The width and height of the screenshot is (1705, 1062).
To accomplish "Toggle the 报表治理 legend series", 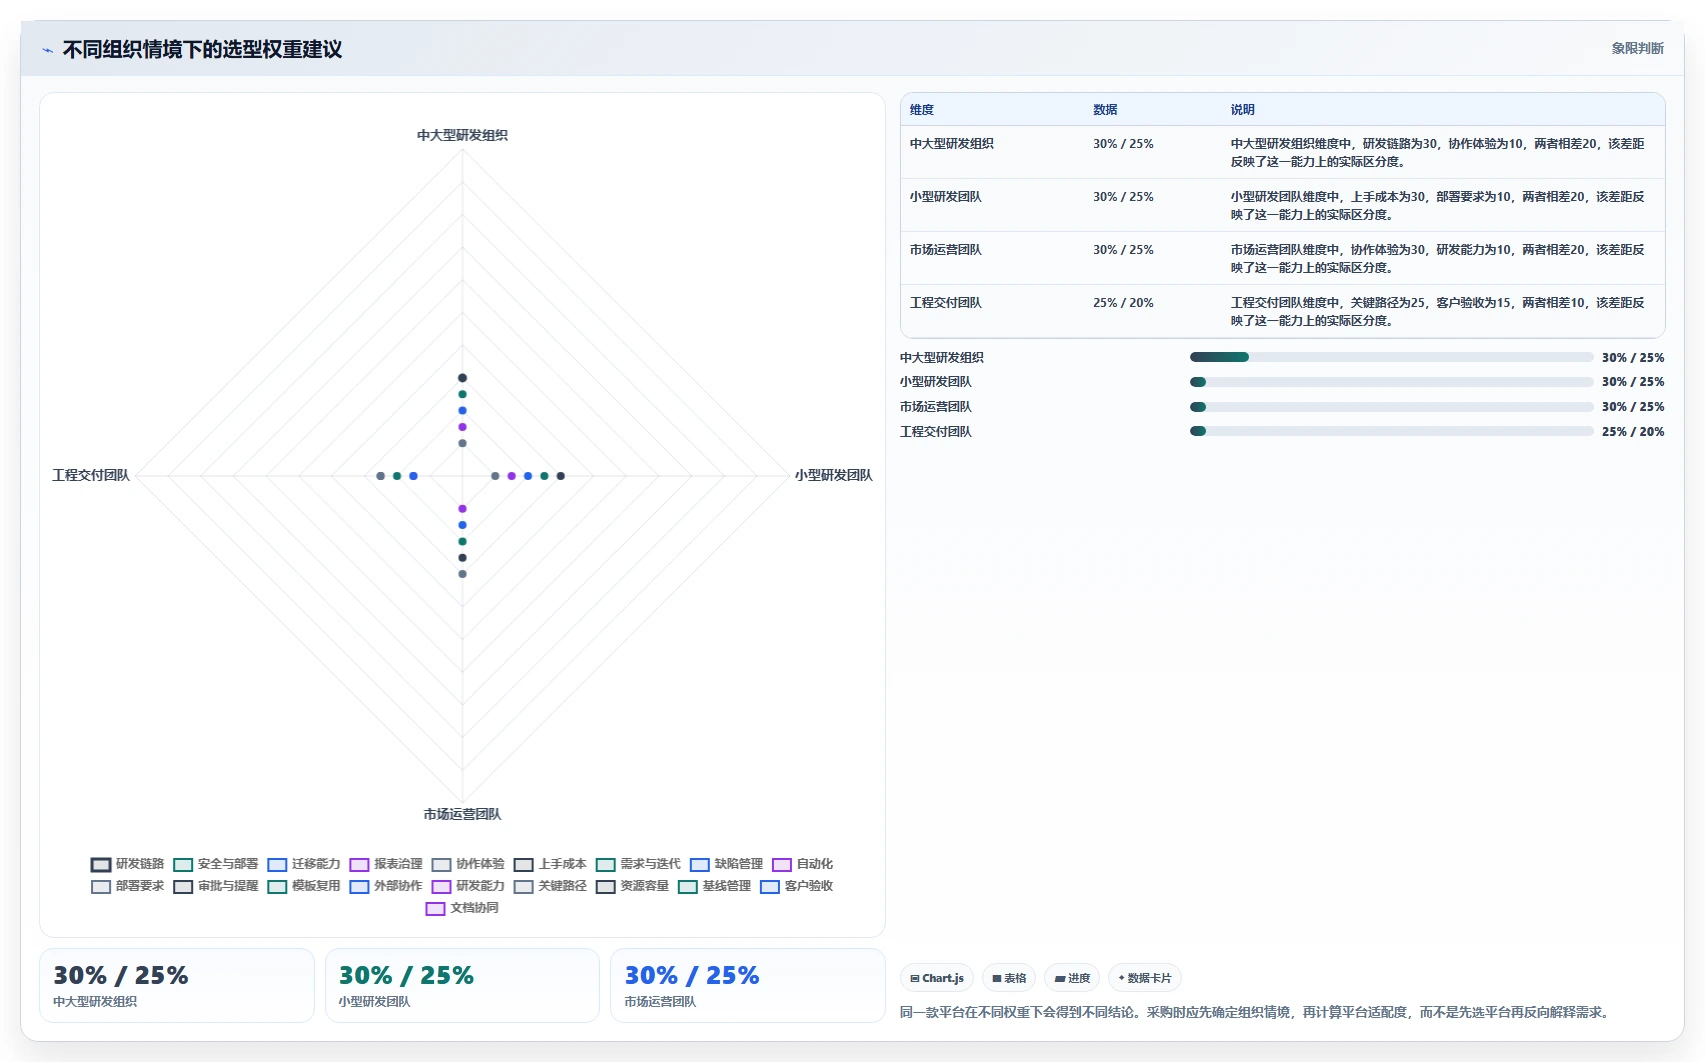I will (x=386, y=864).
